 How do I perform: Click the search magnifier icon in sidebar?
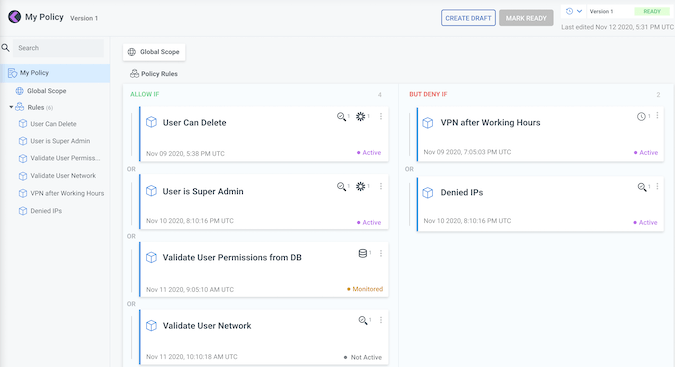point(6,48)
